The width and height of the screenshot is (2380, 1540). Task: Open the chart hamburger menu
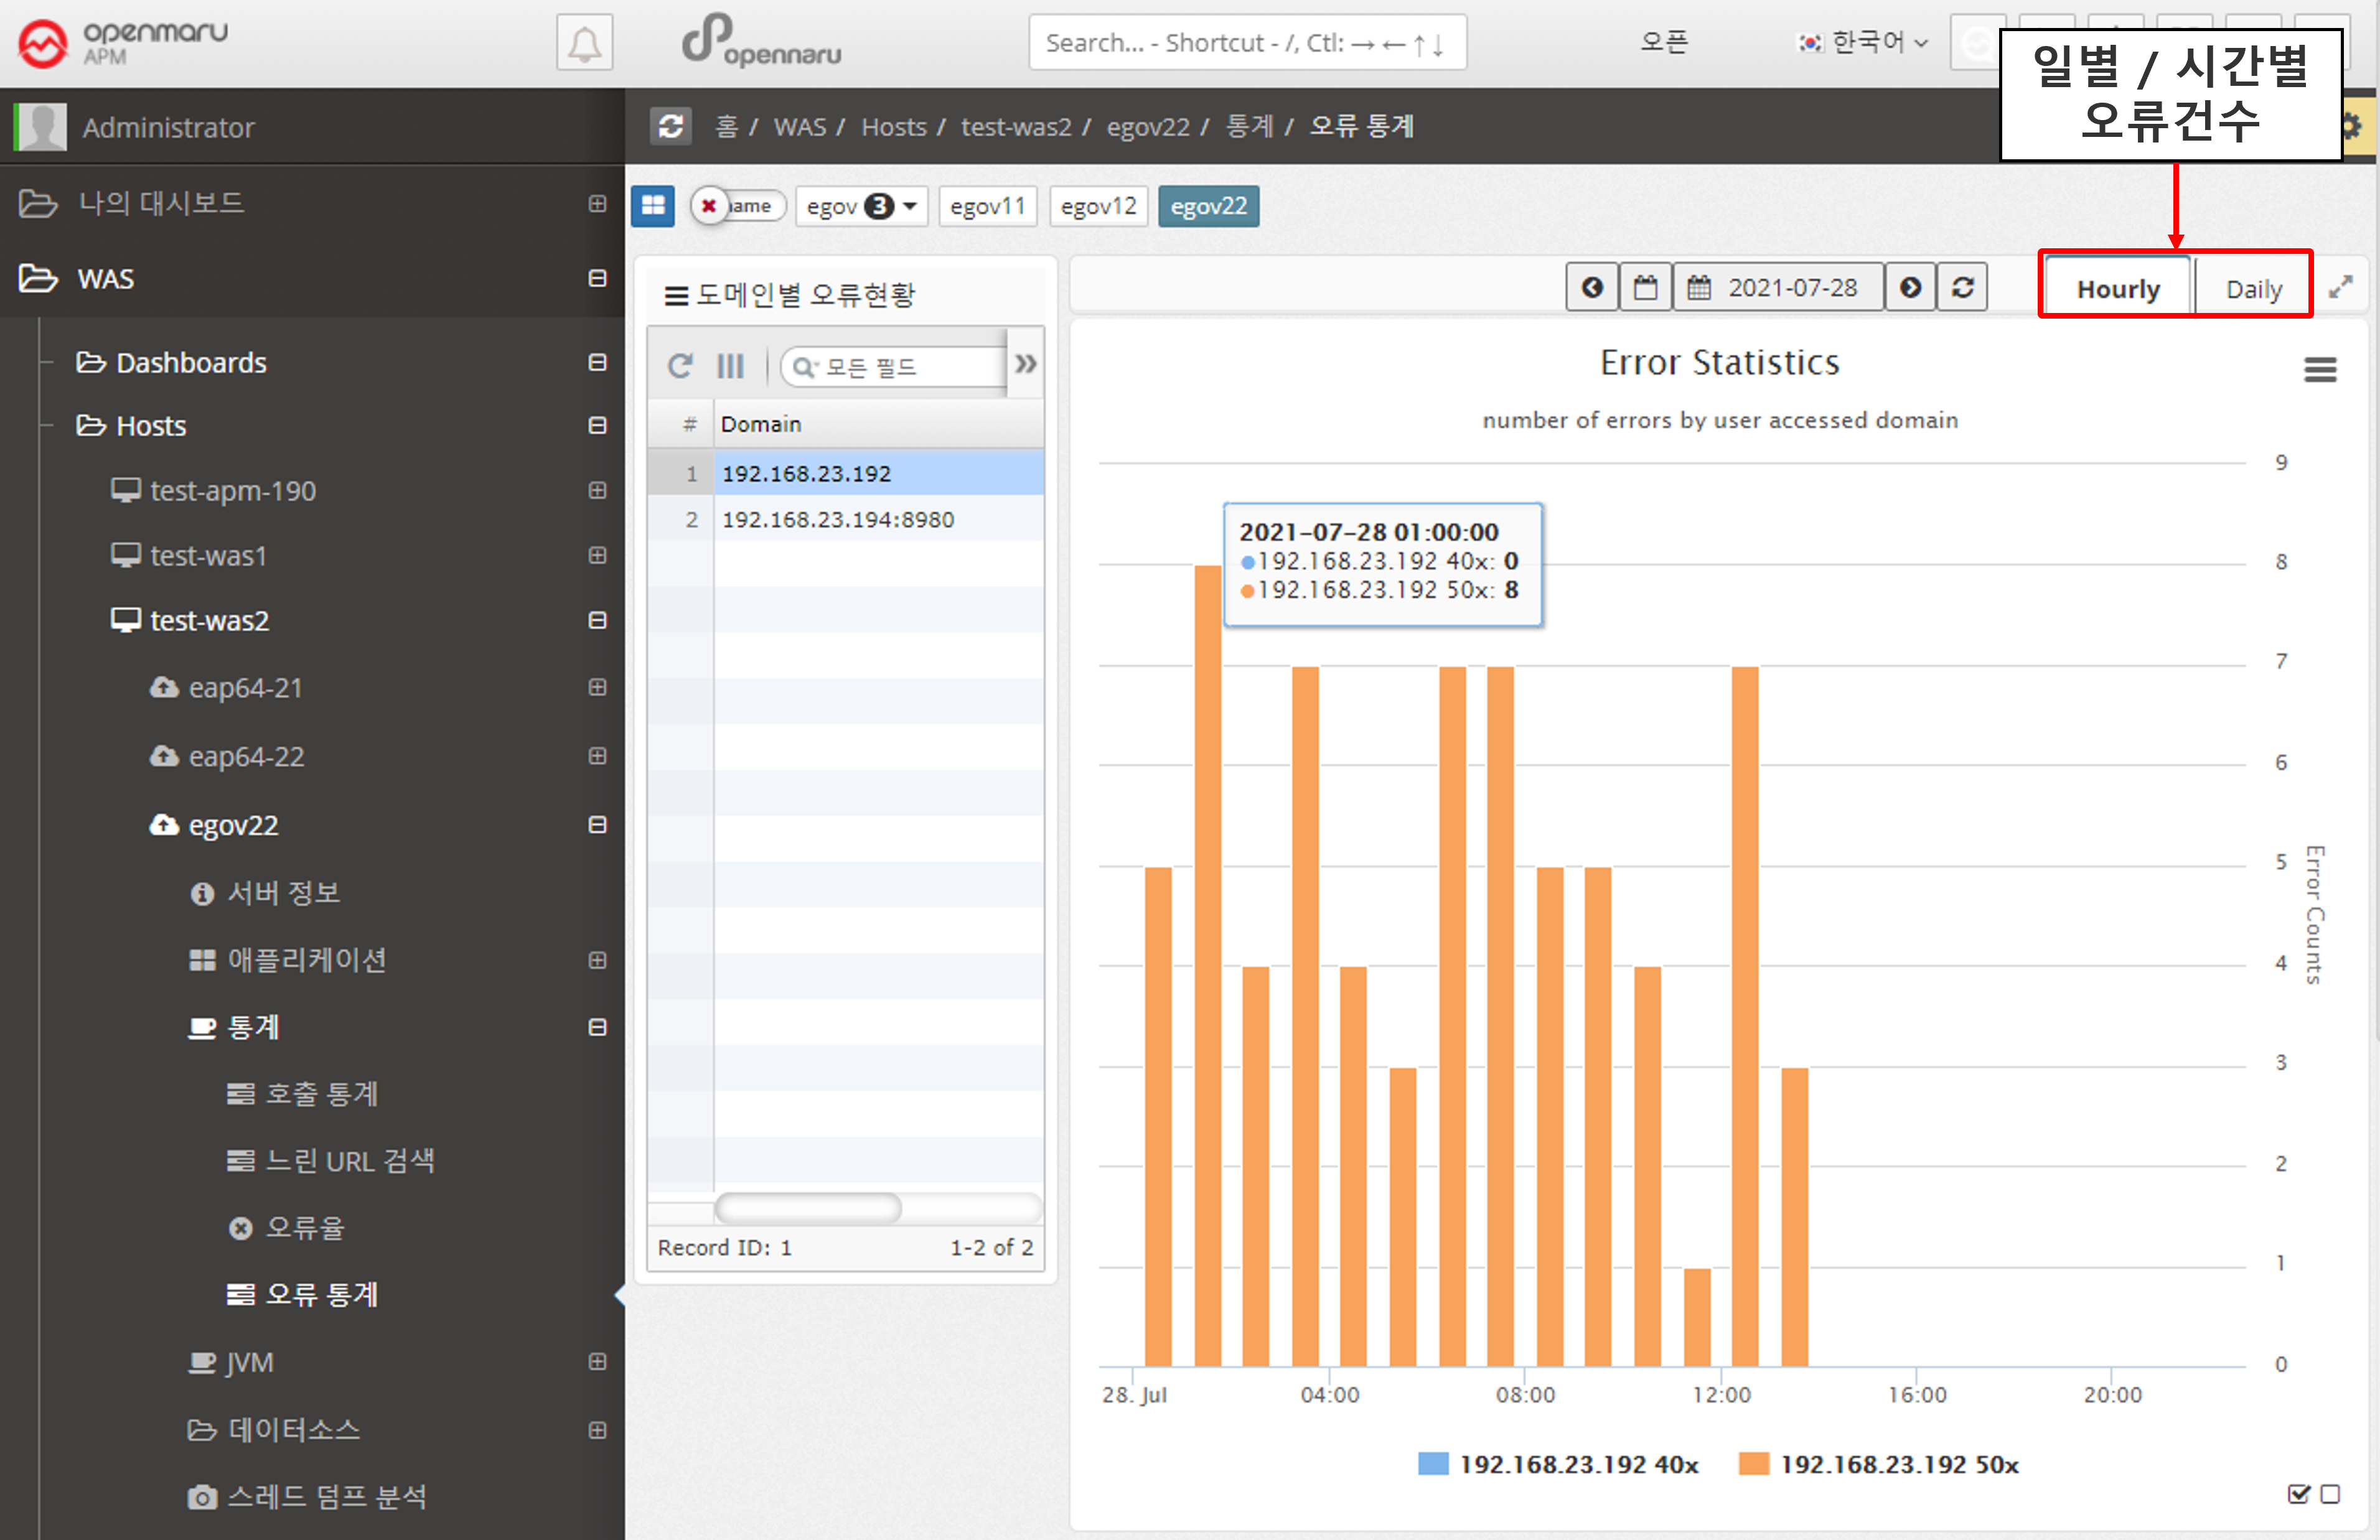coord(2319,370)
